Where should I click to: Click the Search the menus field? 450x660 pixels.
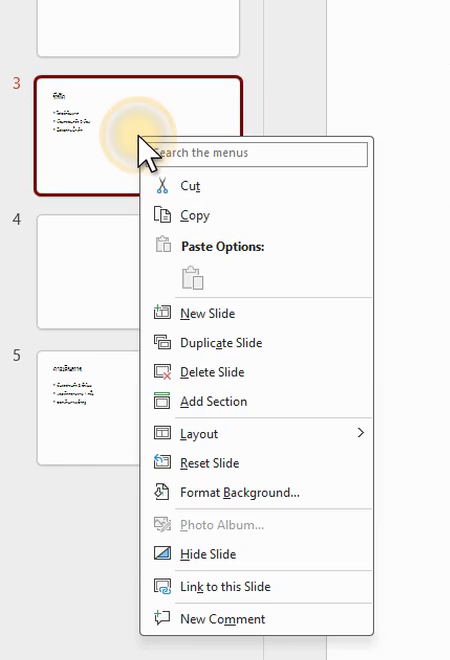[257, 153]
